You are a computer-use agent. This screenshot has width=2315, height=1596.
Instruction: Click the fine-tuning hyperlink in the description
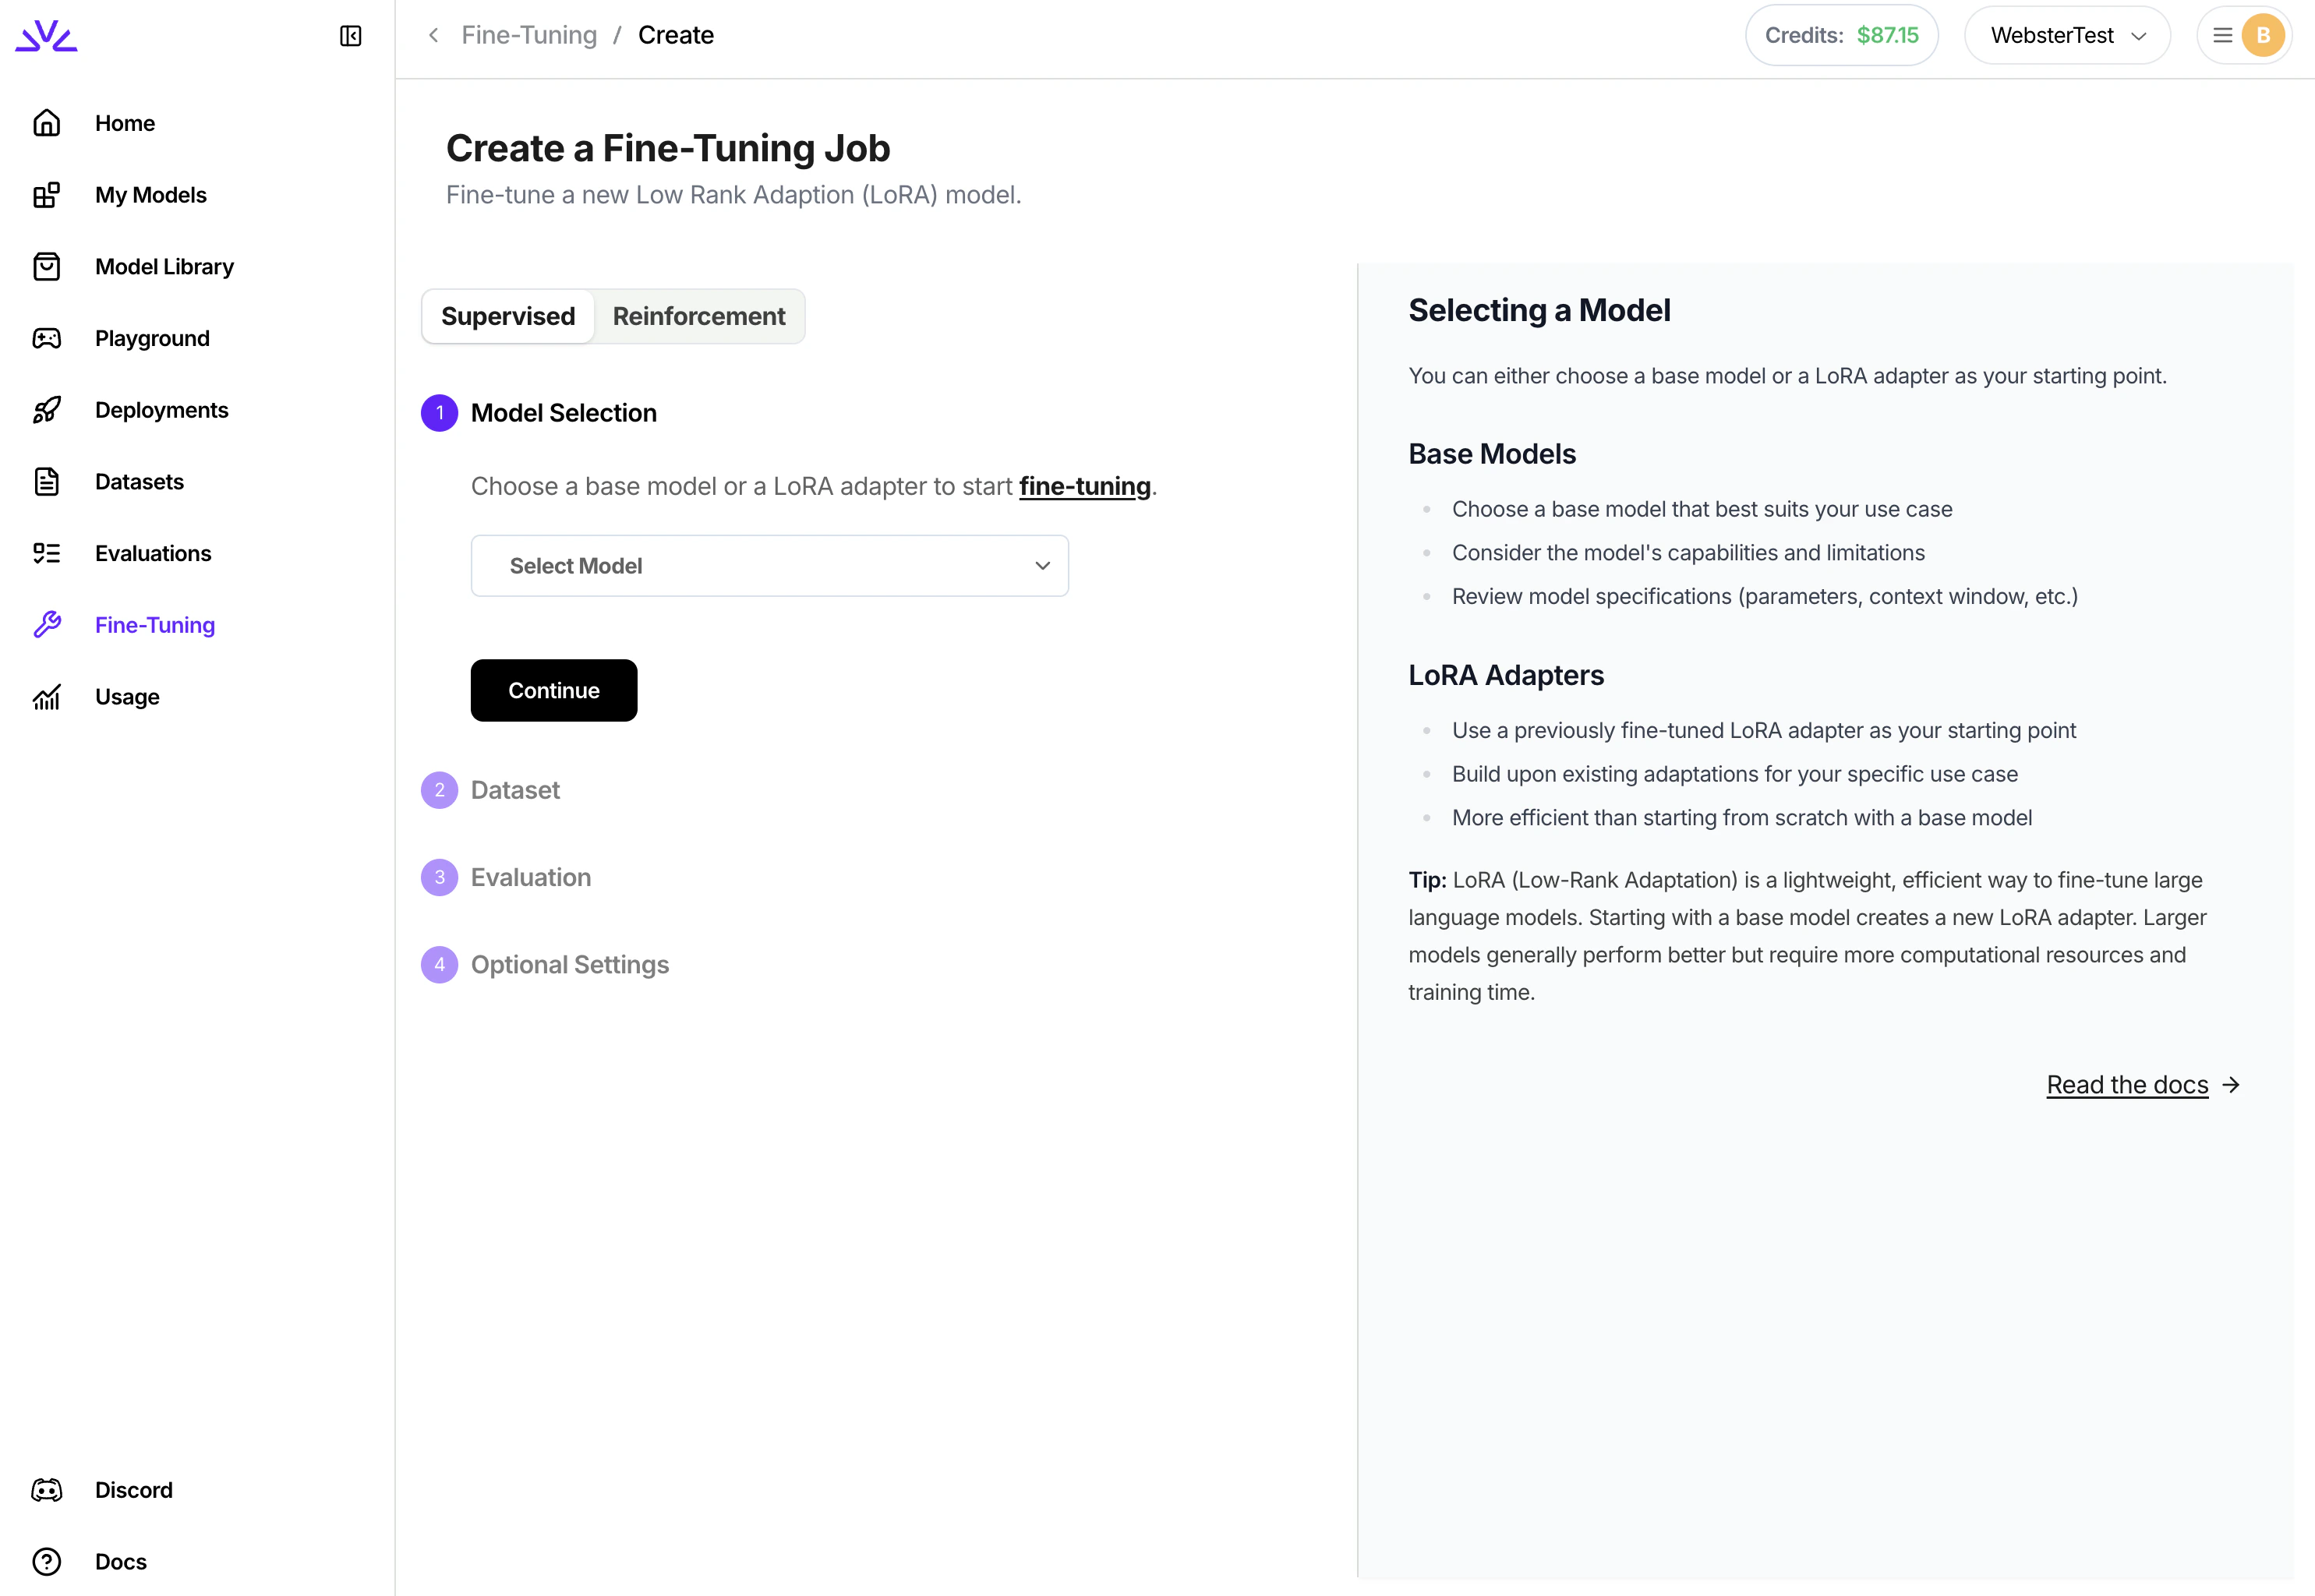(1084, 486)
